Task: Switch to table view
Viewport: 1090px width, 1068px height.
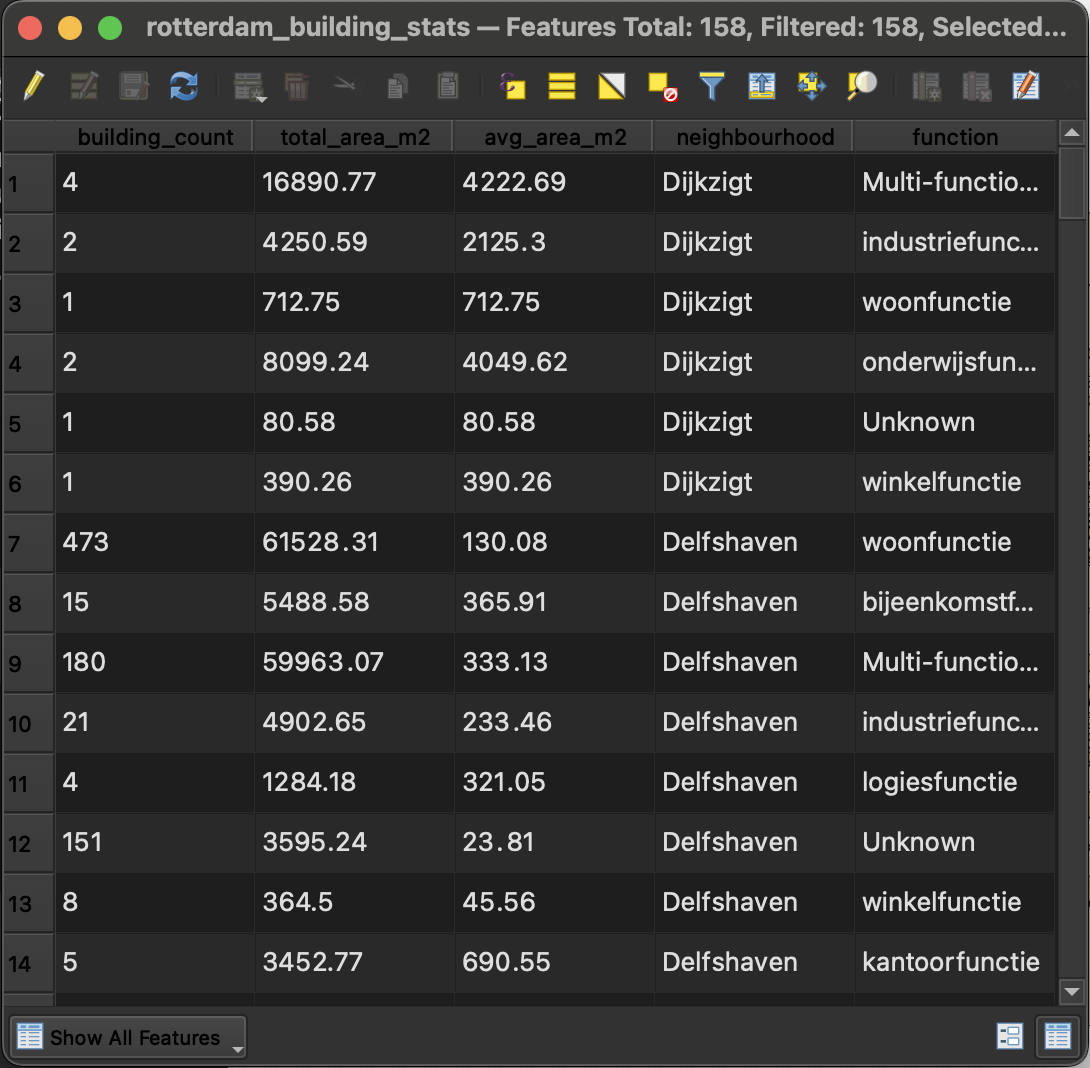Action: tap(1058, 1037)
